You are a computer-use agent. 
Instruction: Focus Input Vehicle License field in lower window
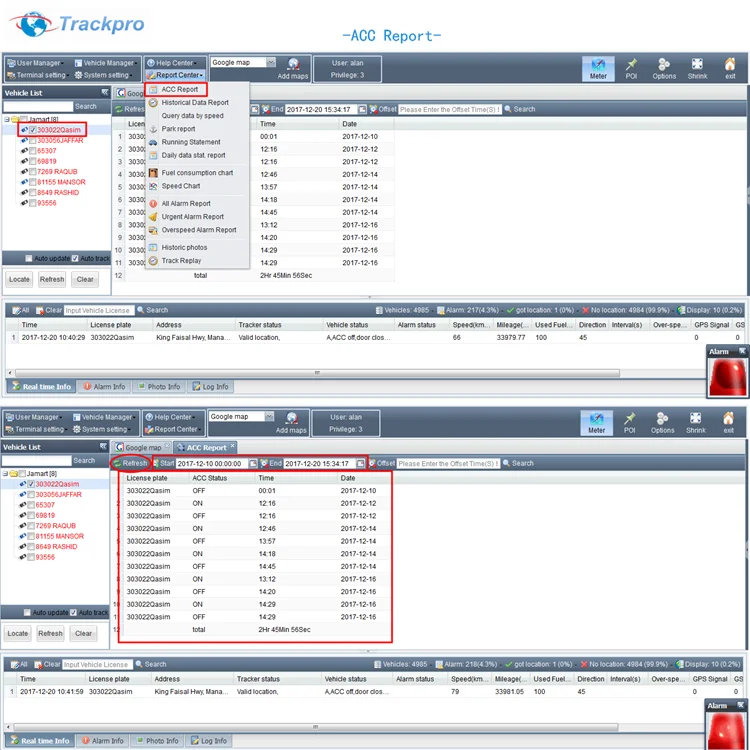(97, 664)
